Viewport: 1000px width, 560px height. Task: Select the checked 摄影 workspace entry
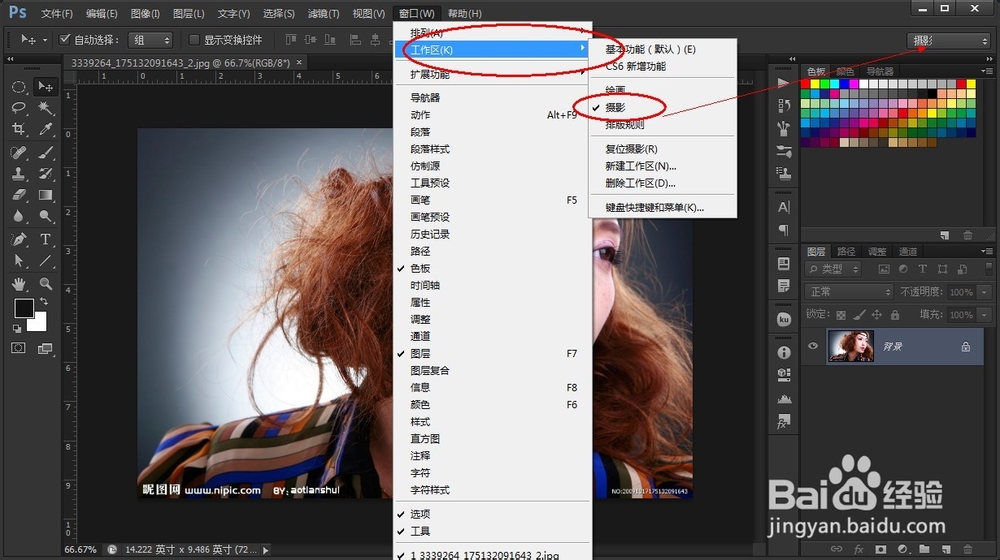(x=662, y=108)
